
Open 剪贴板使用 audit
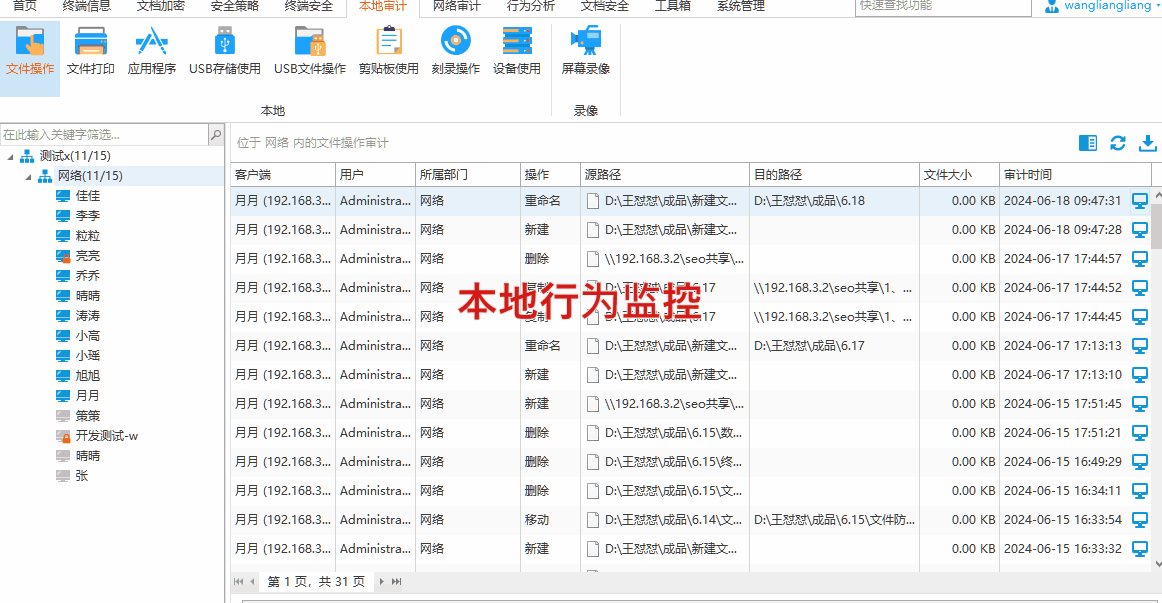(x=388, y=51)
